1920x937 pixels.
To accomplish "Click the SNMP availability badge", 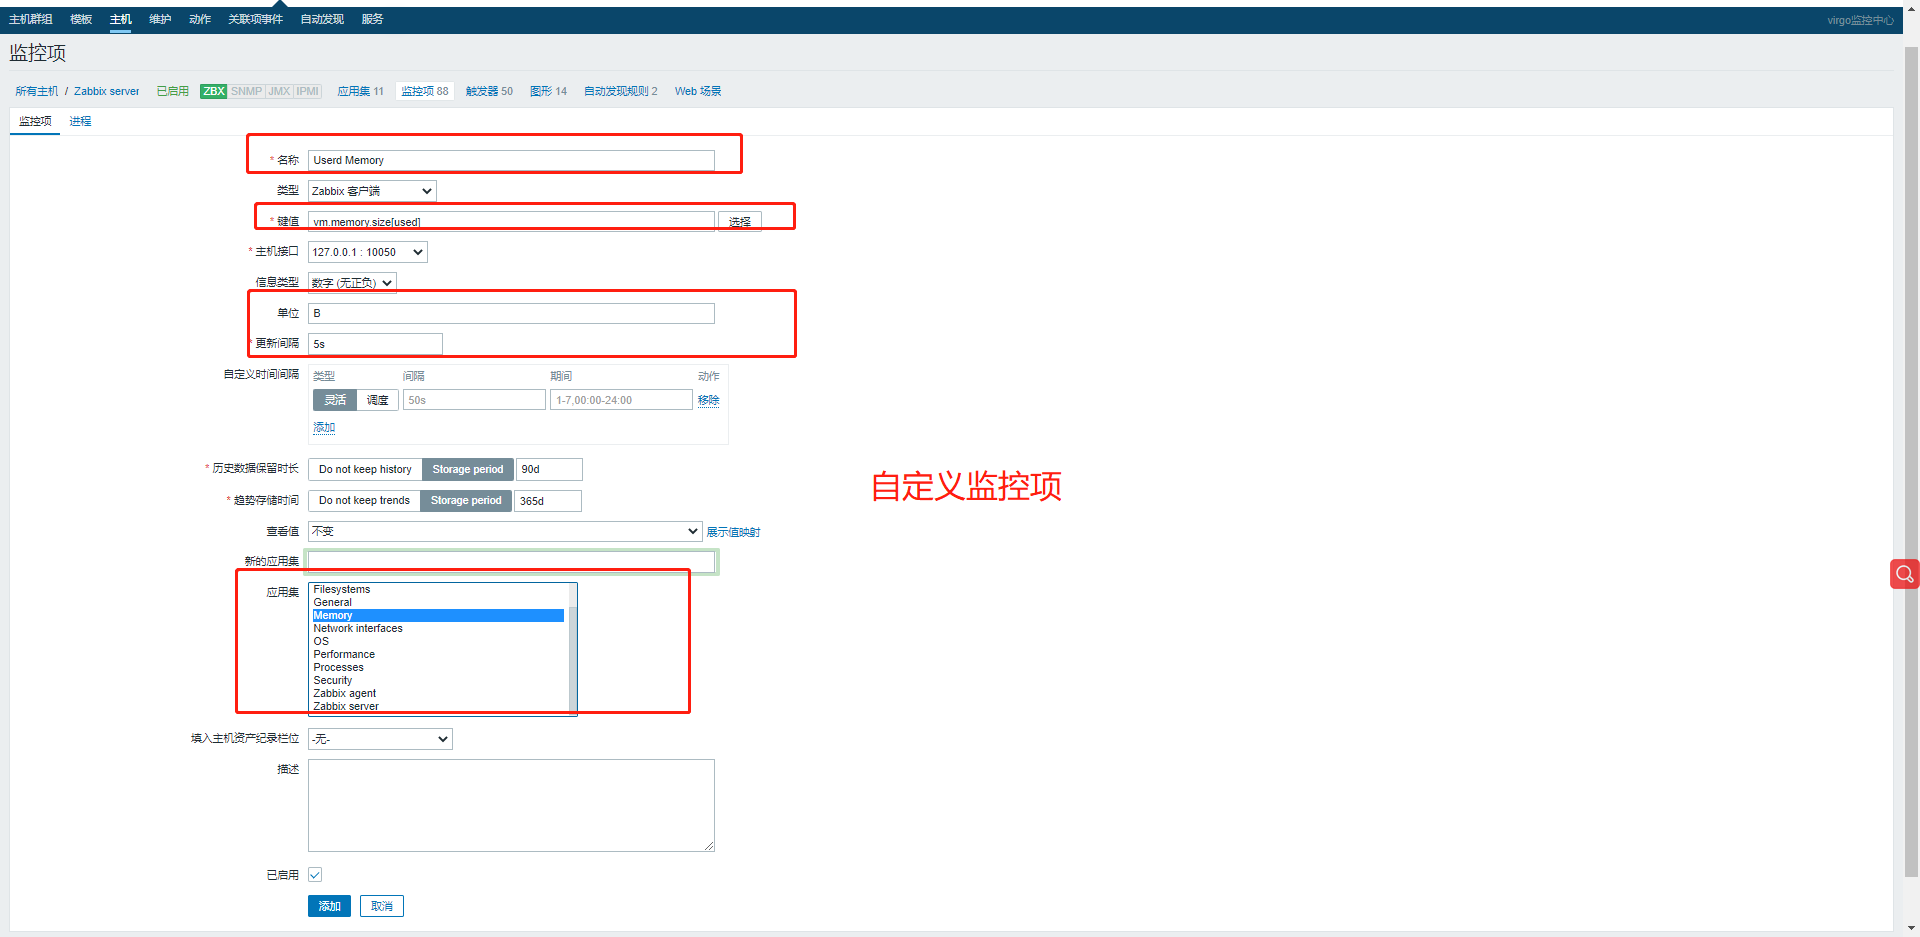I will tap(246, 91).
